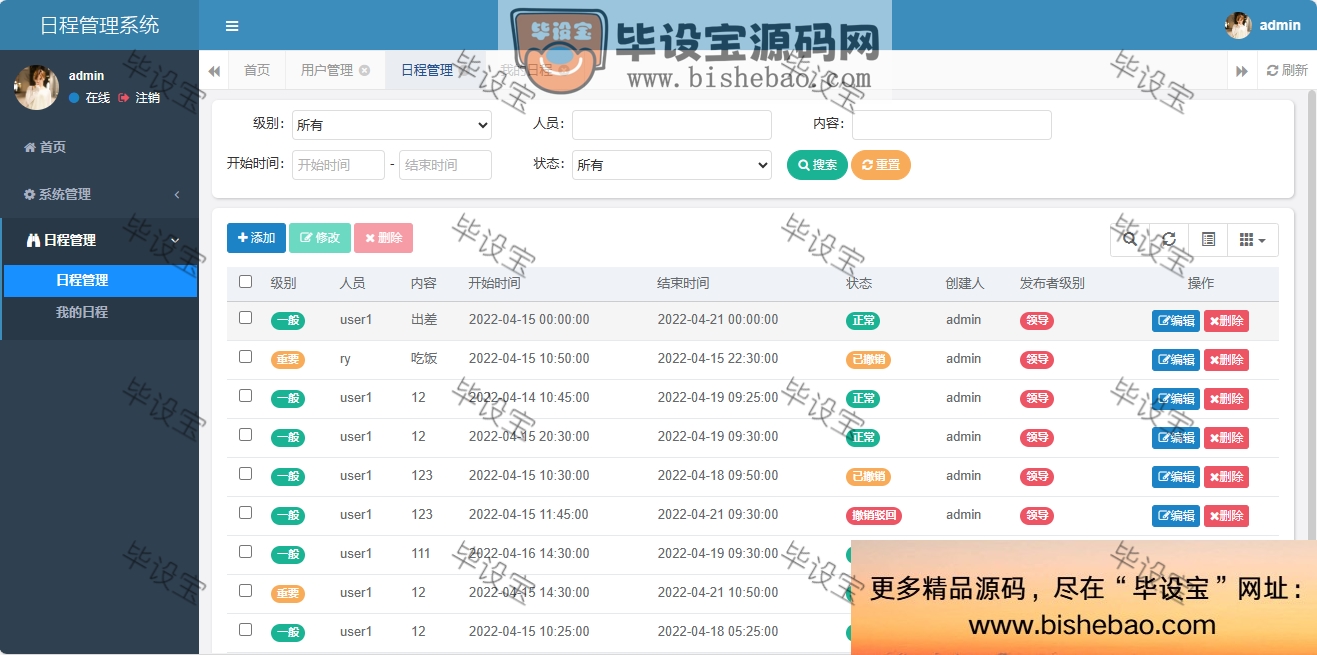Check the 2022-04-14 10:45:00 row checkbox
Screen dimensions: 1317x655
click(x=246, y=396)
